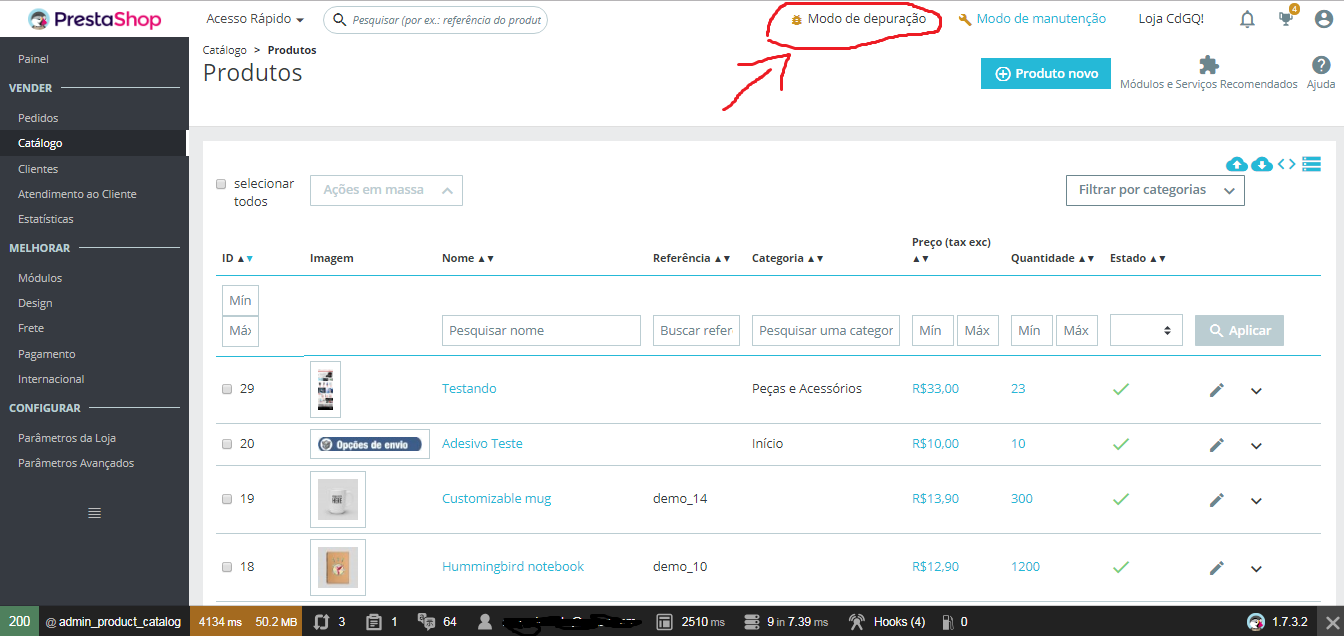Open the Ações em massa dropdown
Screen dimensions: 1344x636
pyautogui.click(x=386, y=190)
